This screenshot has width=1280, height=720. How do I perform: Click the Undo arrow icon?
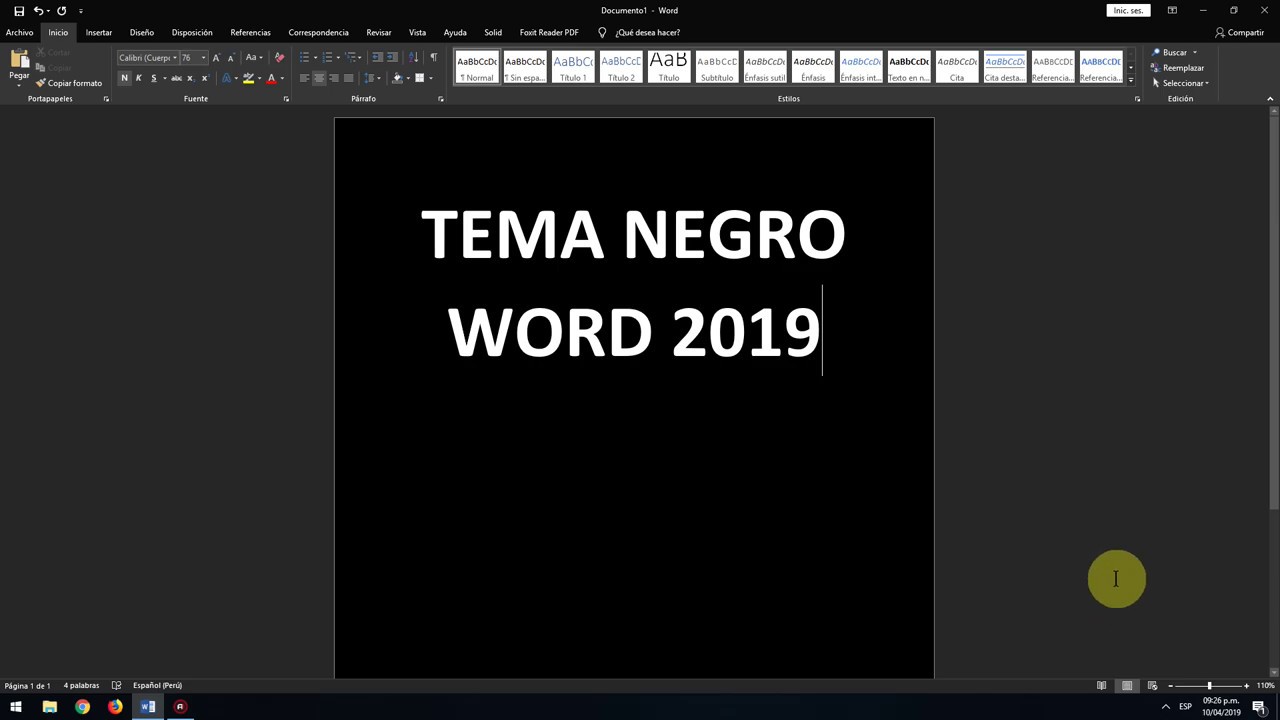pos(38,10)
